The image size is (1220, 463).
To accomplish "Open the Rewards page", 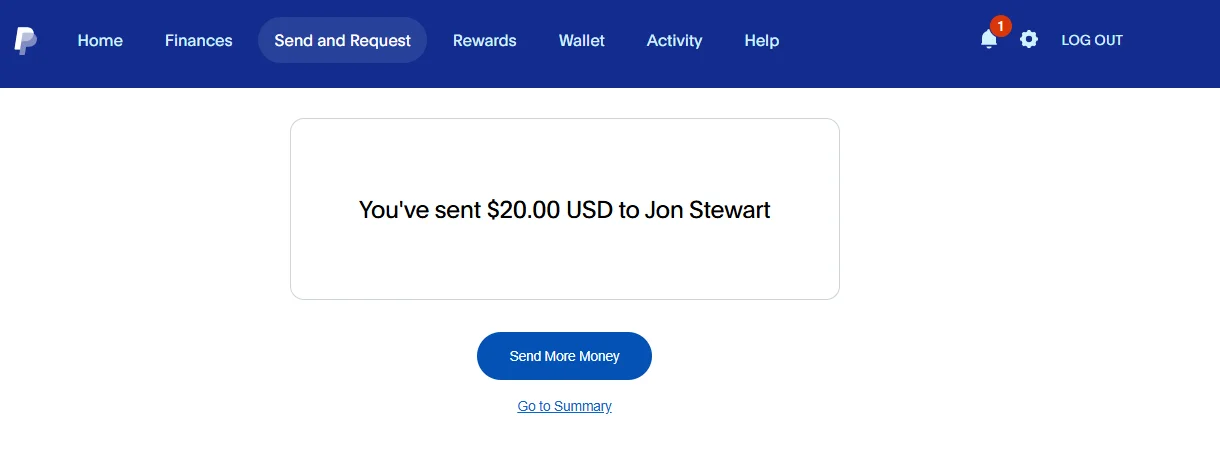I will click(485, 41).
